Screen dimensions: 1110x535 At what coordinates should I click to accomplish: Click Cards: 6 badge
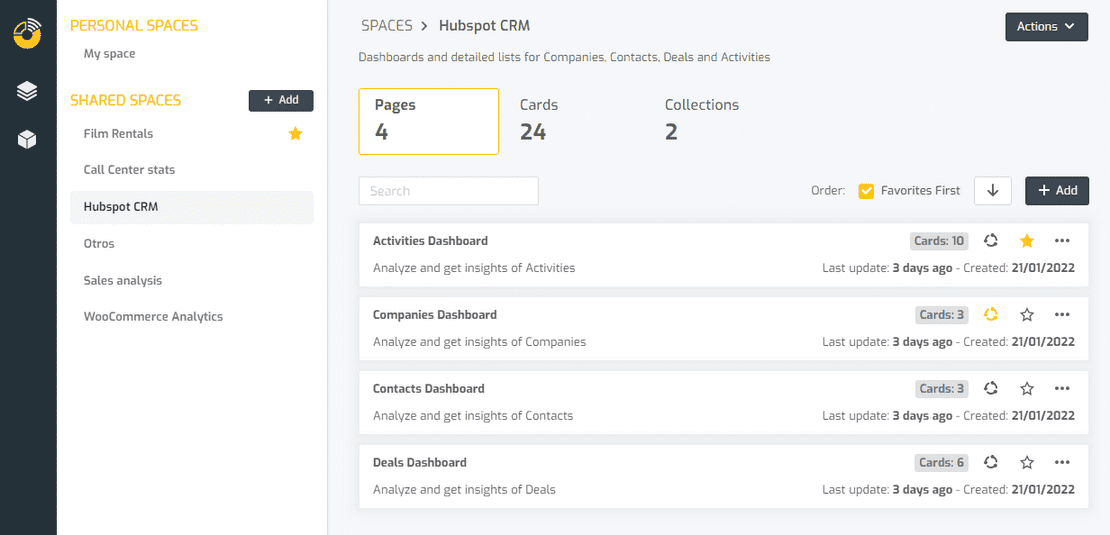tap(940, 462)
